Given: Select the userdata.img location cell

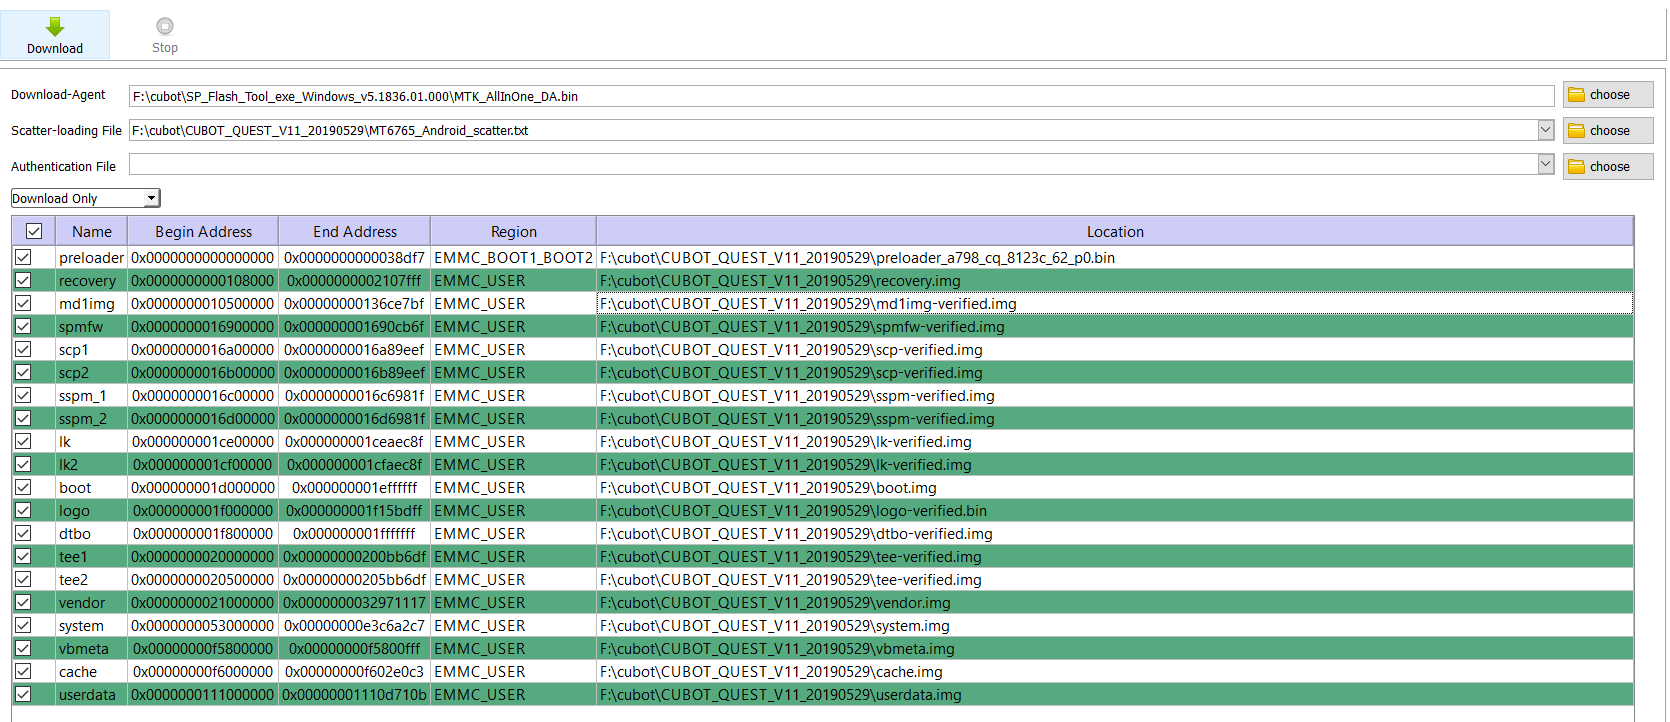Looking at the screenshot, I should point(1115,694).
